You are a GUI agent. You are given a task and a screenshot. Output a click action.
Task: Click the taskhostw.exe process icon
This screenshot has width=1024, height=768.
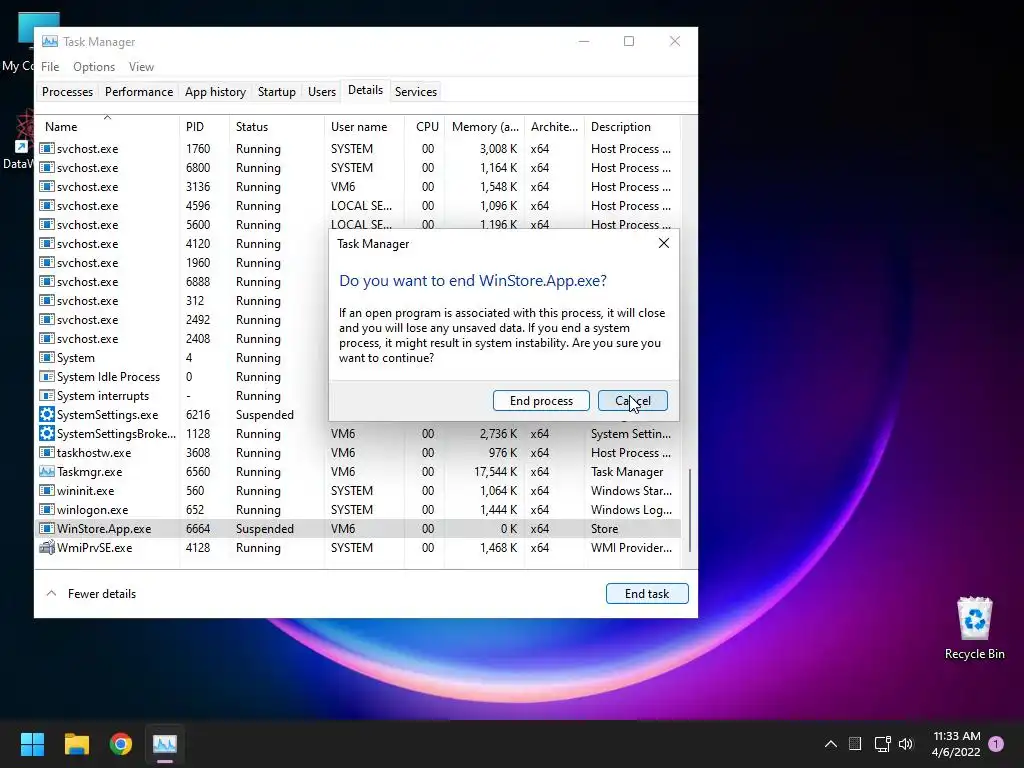pos(46,453)
